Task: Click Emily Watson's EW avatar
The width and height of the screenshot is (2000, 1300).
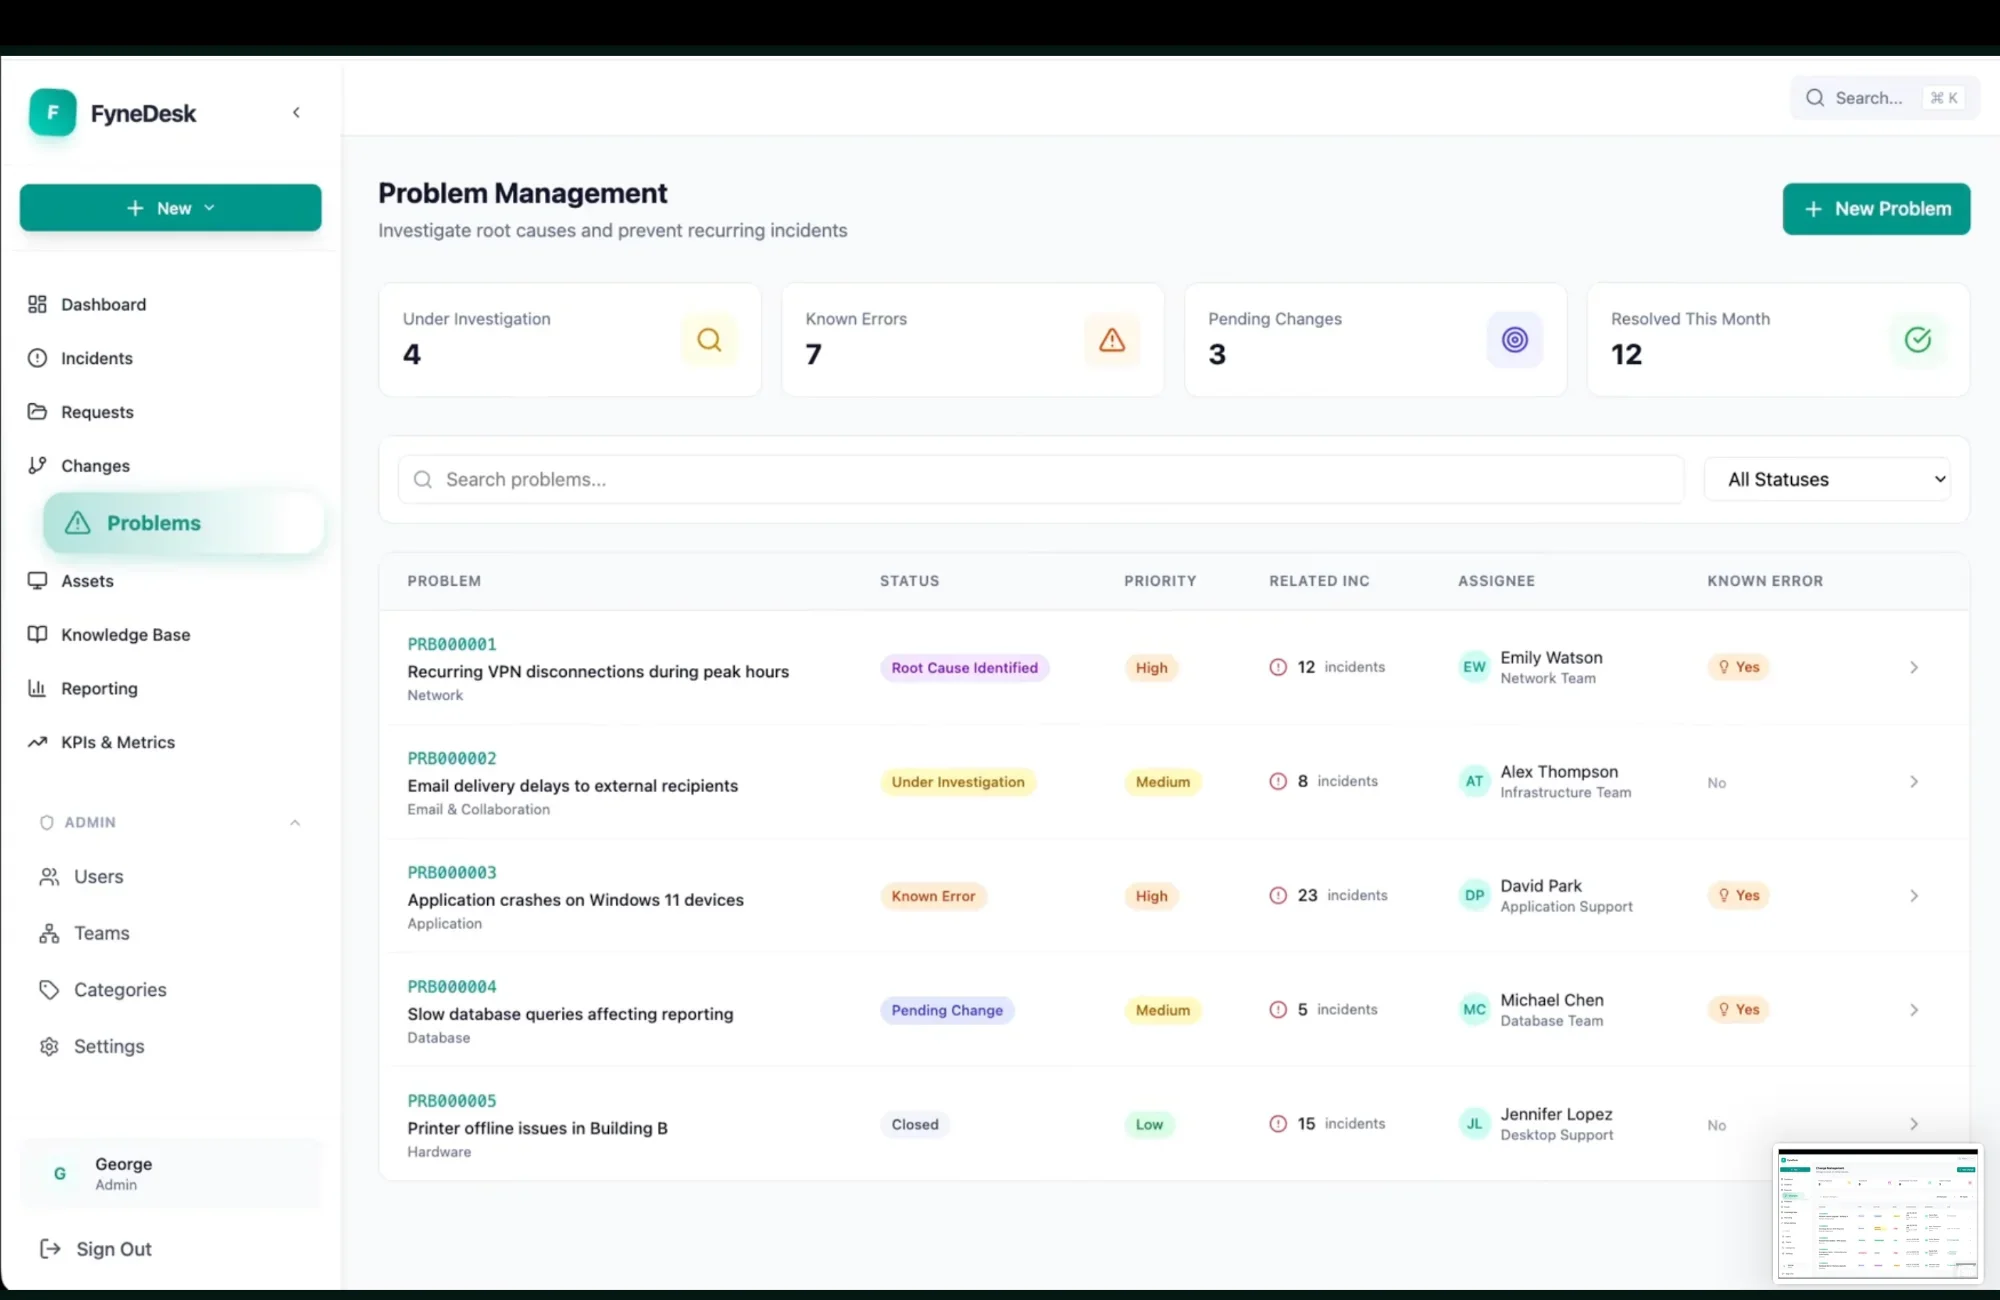Action: (x=1474, y=667)
